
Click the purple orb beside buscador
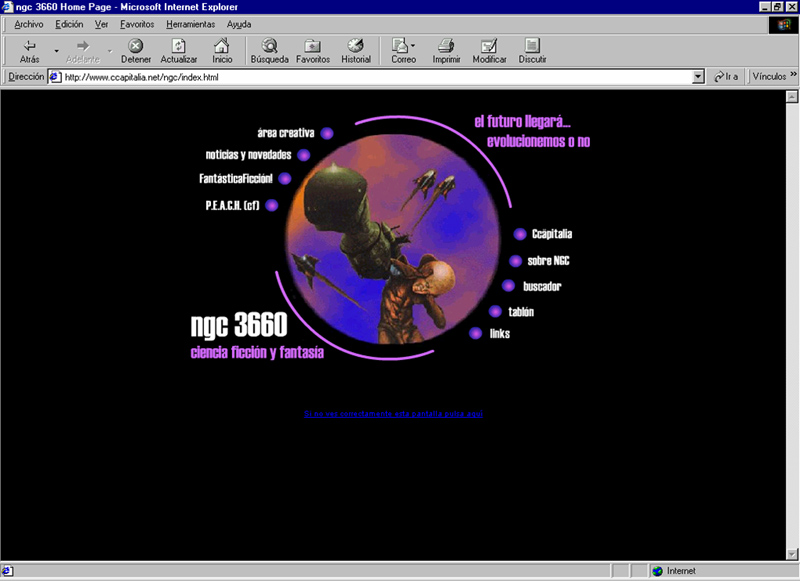(508, 286)
